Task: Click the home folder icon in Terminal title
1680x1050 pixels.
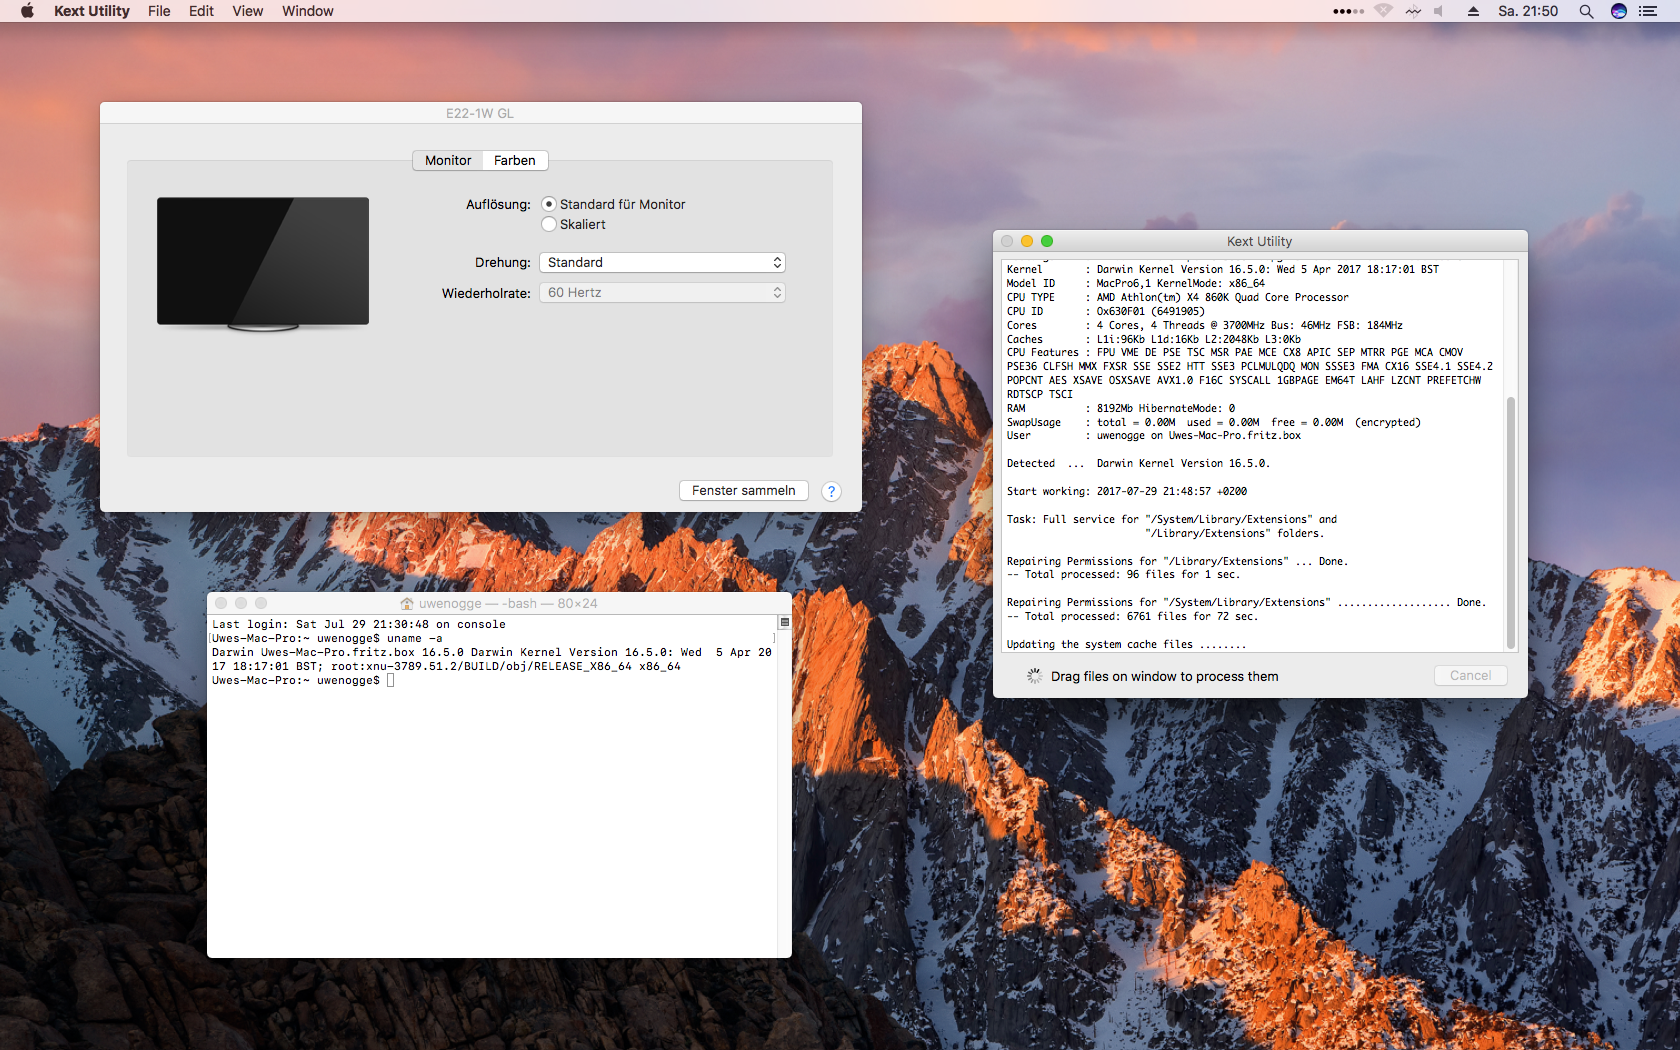Action: [x=407, y=604]
